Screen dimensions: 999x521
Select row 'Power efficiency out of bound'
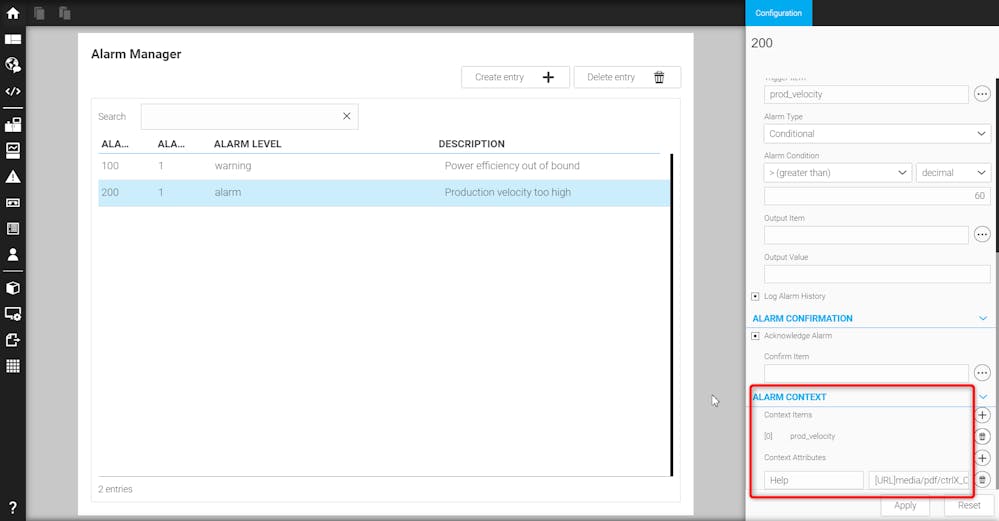[384, 166]
